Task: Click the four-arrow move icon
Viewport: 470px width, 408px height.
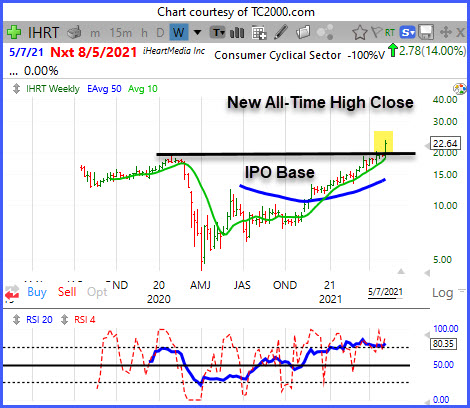Action: click(x=445, y=32)
